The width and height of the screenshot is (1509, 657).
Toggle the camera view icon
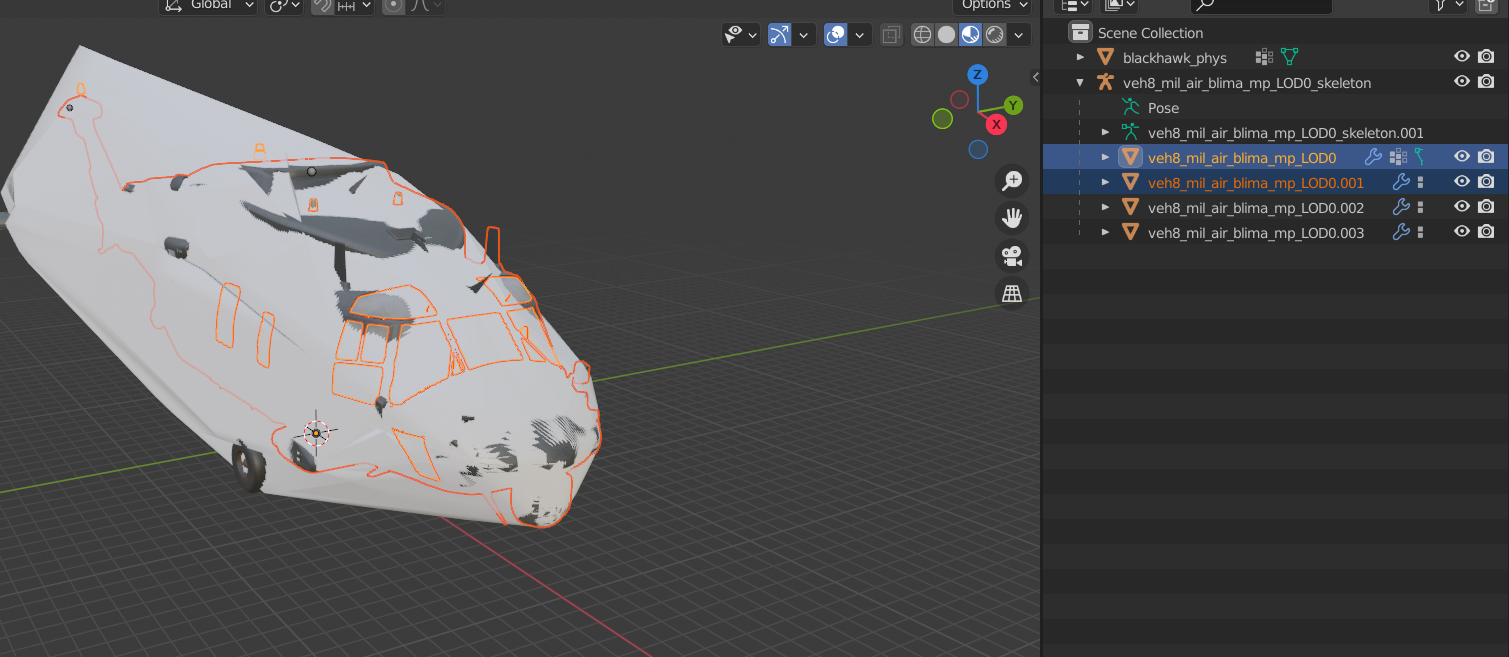tap(1012, 256)
